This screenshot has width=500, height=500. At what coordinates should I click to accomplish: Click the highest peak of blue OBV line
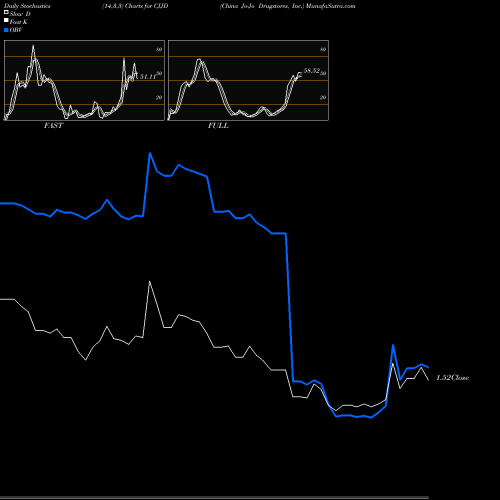150,154
